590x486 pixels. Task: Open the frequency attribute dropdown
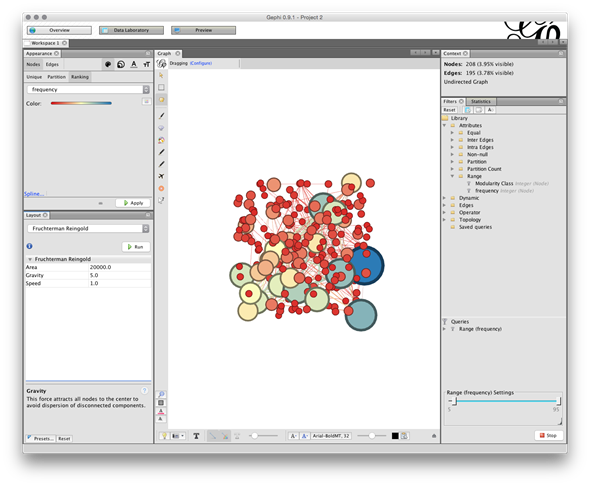[x=88, y=90]
